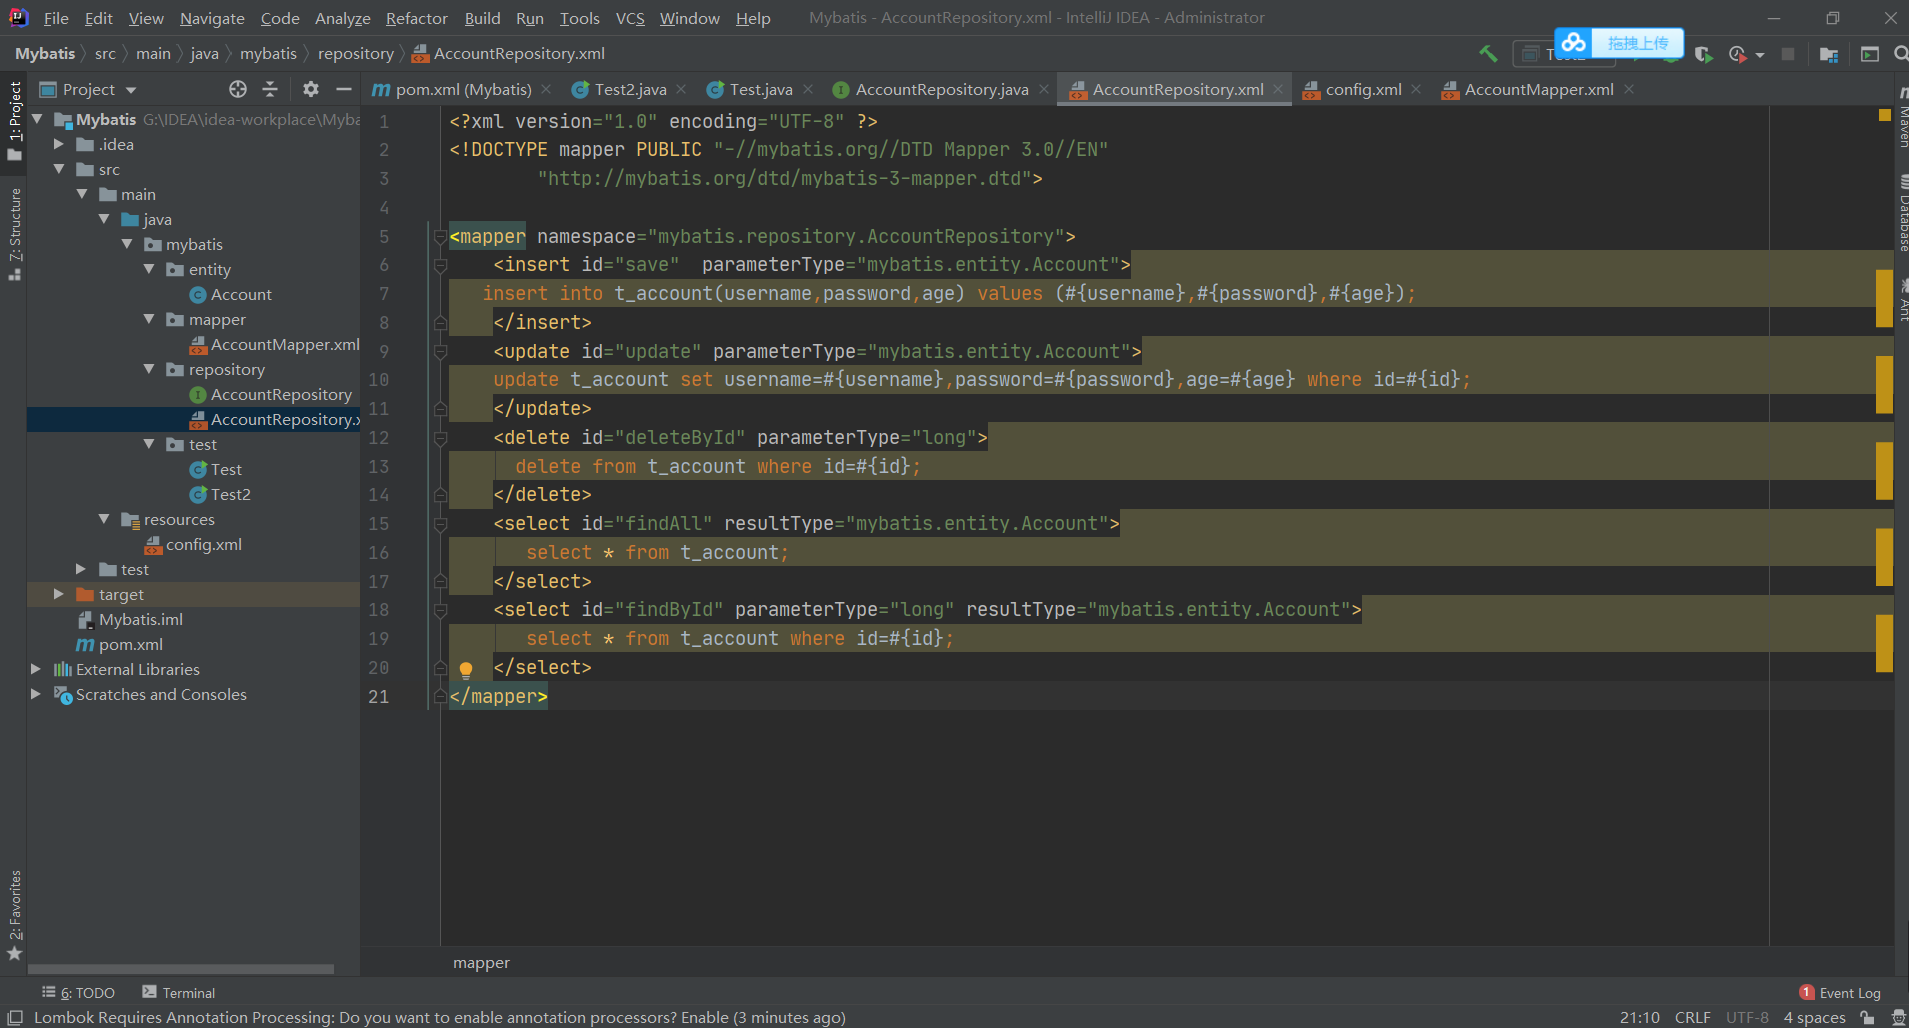Click the lightbulb intention icon on line 20
The width and height of the screenshot is (1909, 1028).
point(465,669)
